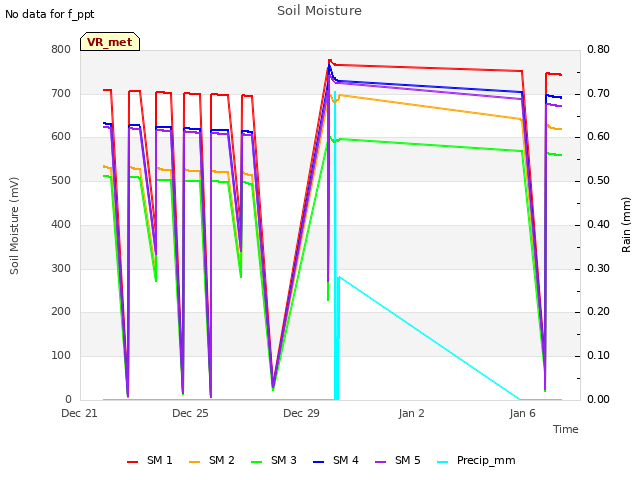Select the SM 1 legend label
Image resolution: width=640 pixels, height=480 pixels.
[160, 460]
